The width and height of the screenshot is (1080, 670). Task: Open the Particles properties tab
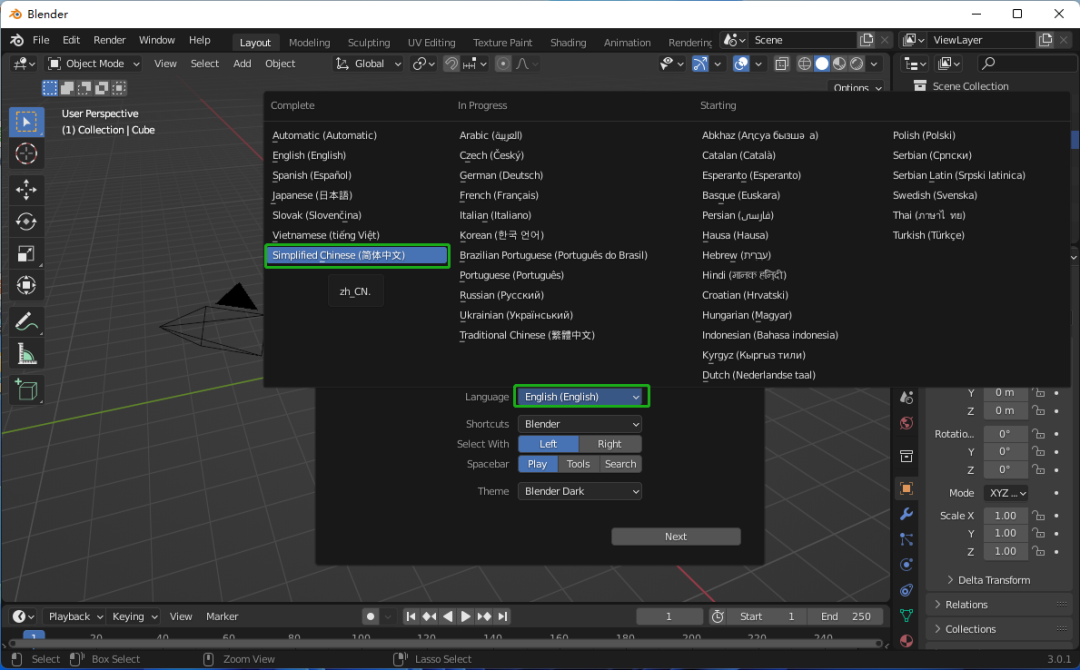[906, 539]
